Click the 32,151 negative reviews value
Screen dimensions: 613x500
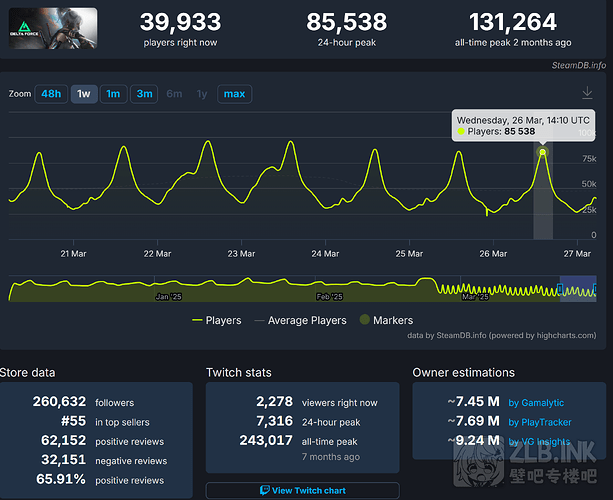(64, 460)
